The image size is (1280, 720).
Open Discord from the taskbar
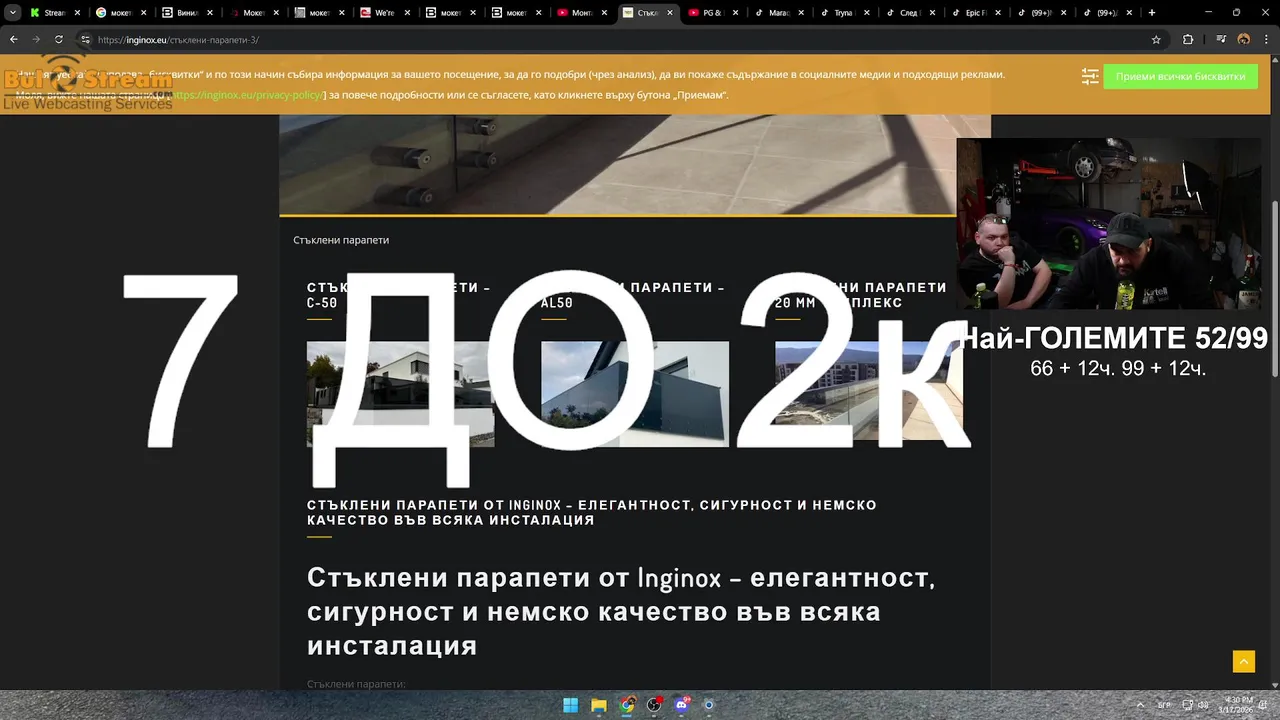click(x=682, y=705)
